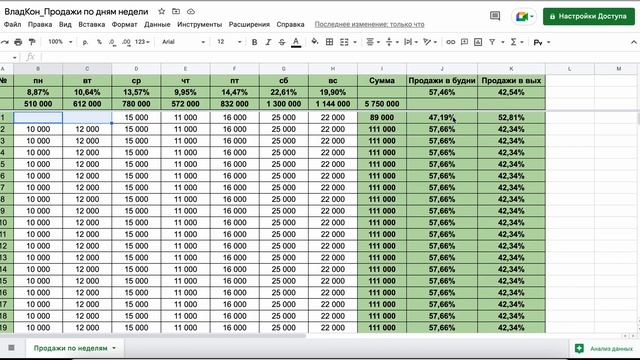This screenshot has height=360, width=640.
Task: Select column D header
Action: (136, 69)
